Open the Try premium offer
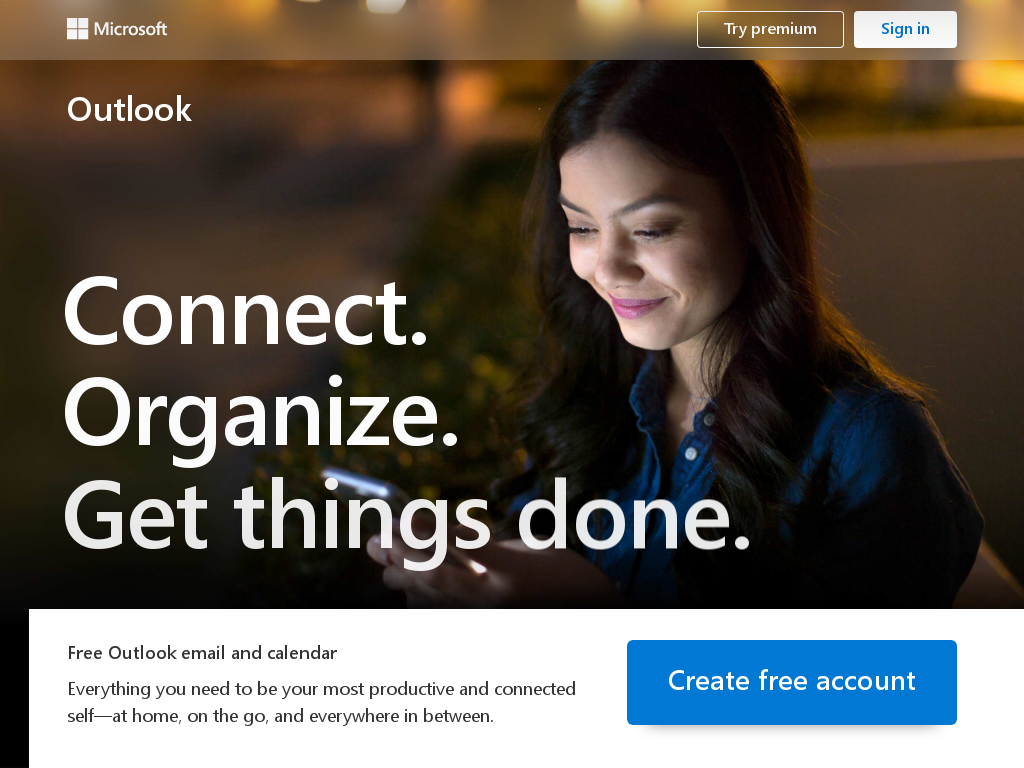Image resolution: width=1024 pixels, height=768 pixels. [x=770, y=29]
